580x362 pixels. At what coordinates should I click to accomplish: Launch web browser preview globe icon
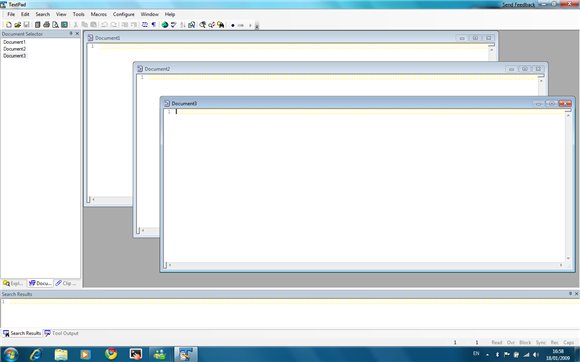[x=165, y=25]
